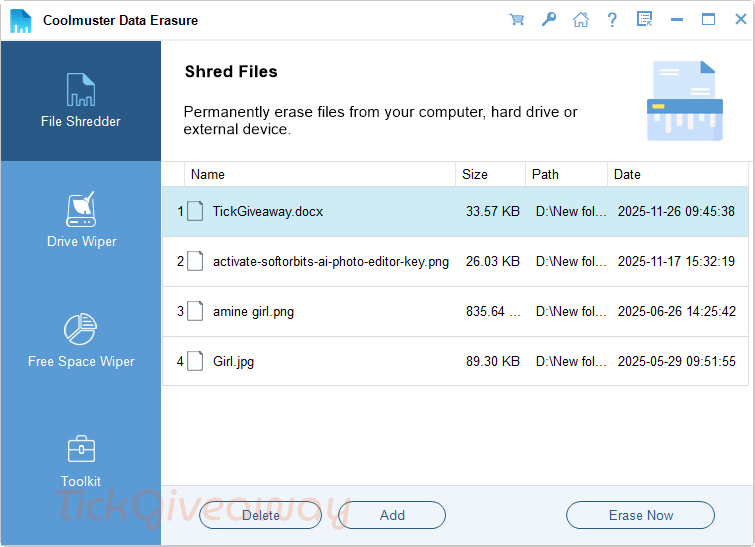Open help question mark icon

click(x=612, y=20)
